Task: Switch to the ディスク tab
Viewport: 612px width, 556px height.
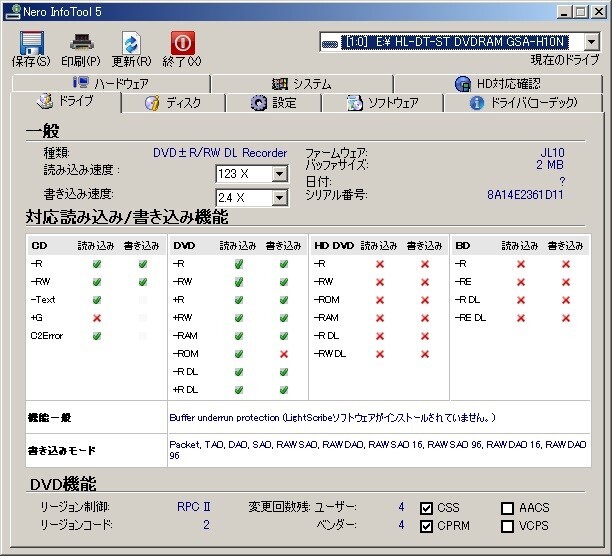Action: (x=173, y=103)
